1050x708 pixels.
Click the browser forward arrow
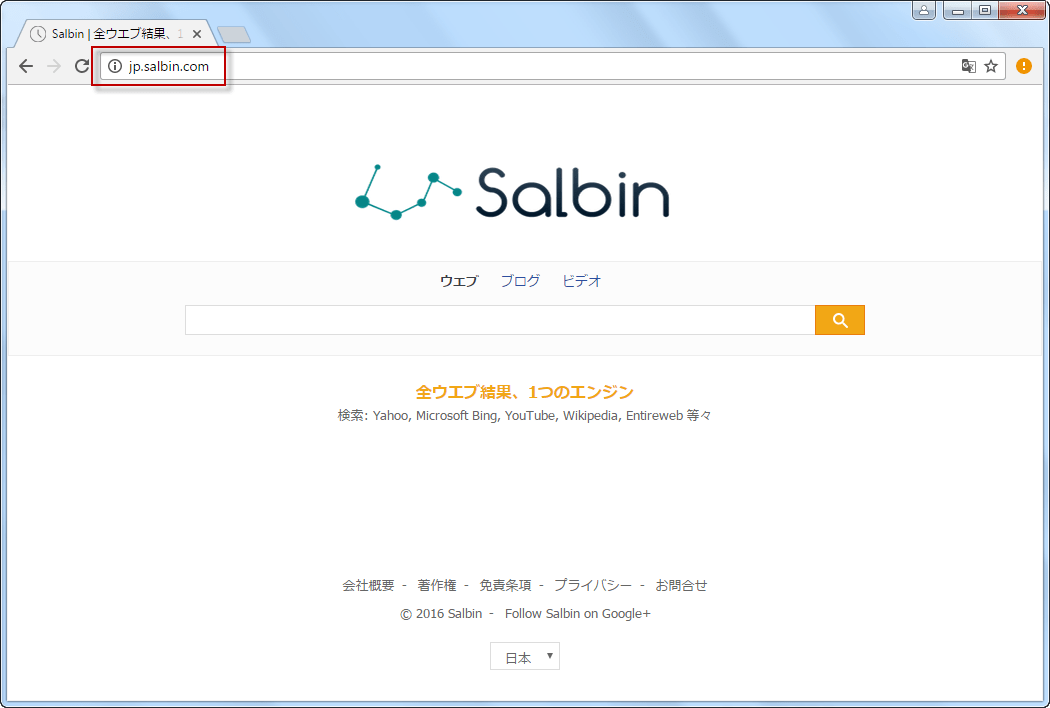54,66
